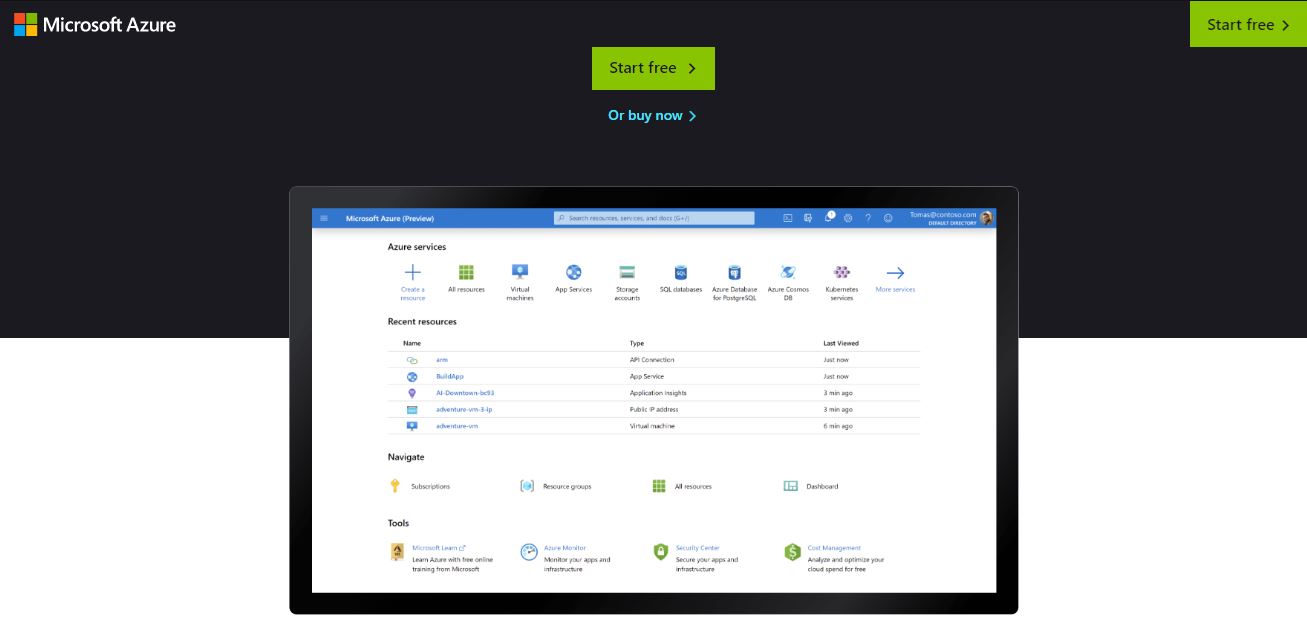Click the API Connection type cell
Screen dimensions: 1307x628
point(652,360)
